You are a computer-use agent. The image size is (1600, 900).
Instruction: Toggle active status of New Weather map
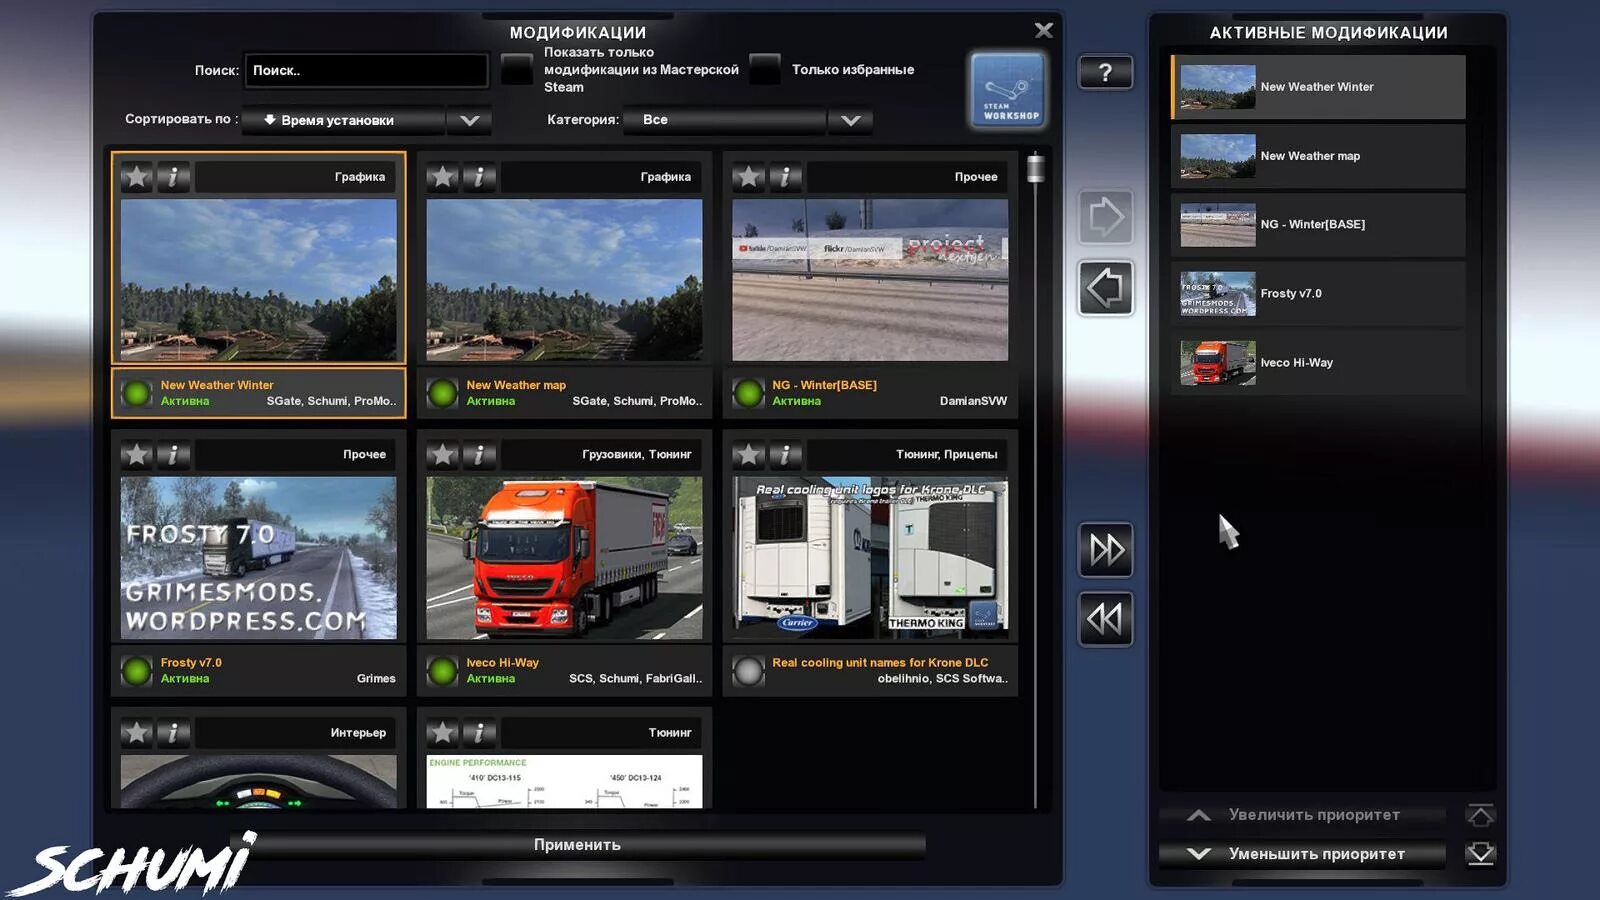pyautogui.click(x=442, y=393)
